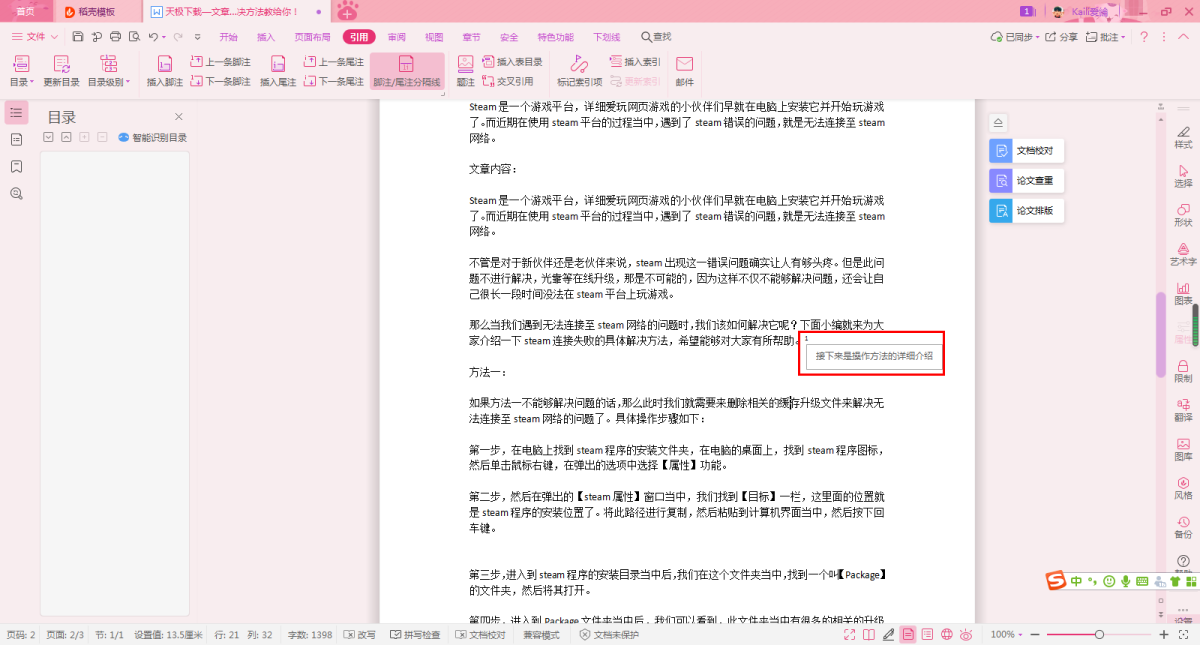This screenshot has height=645, width=1200.
Task: Click the 翻译 (translate) sidebar icon
Action: coord(1183,408)
